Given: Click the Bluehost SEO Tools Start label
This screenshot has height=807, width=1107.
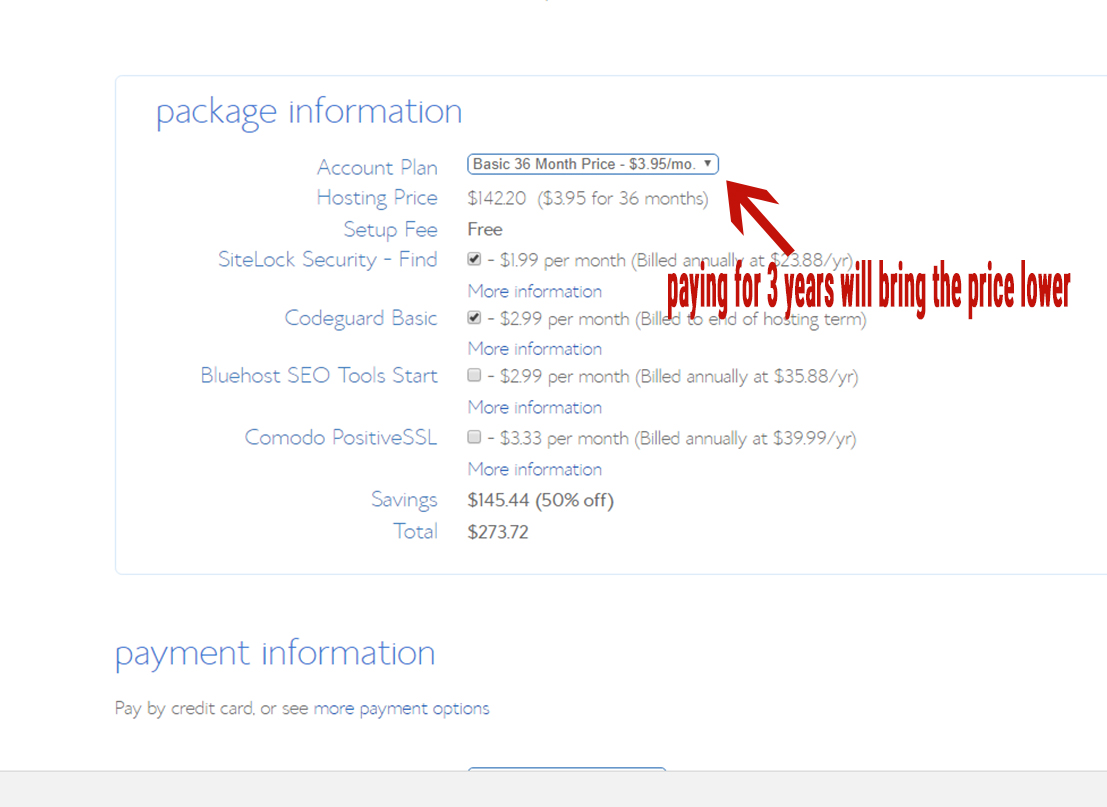Looking at the screenshot, I should coord(319,376).
